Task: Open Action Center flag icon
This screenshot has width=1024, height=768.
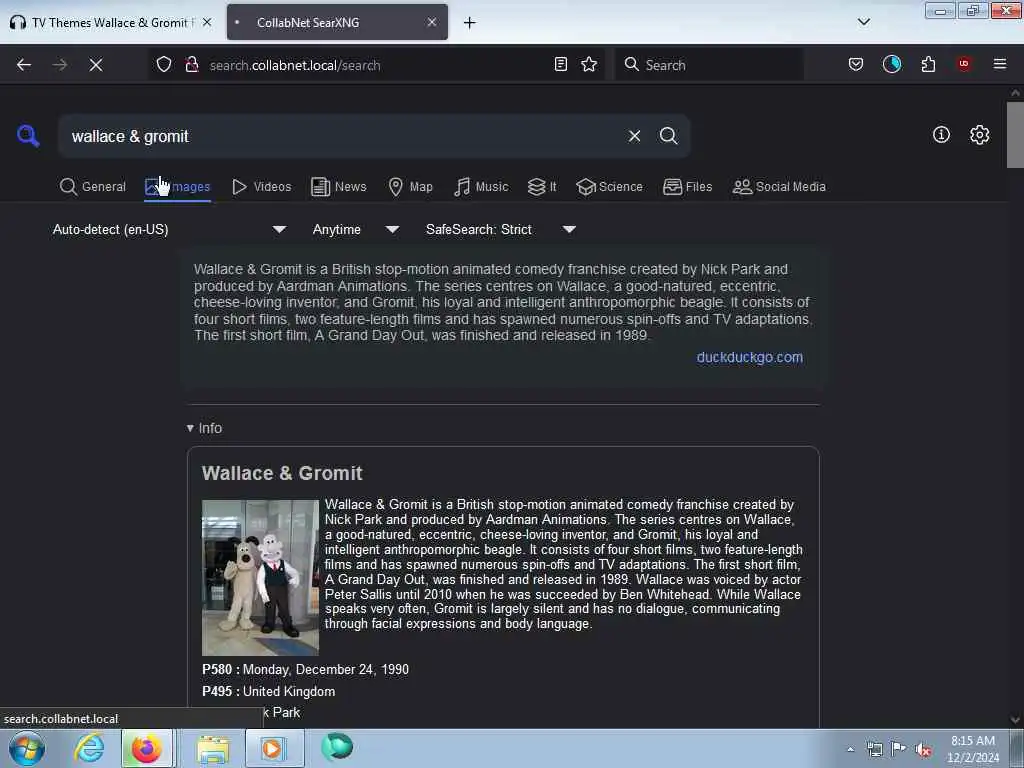Action: point(898,749)
